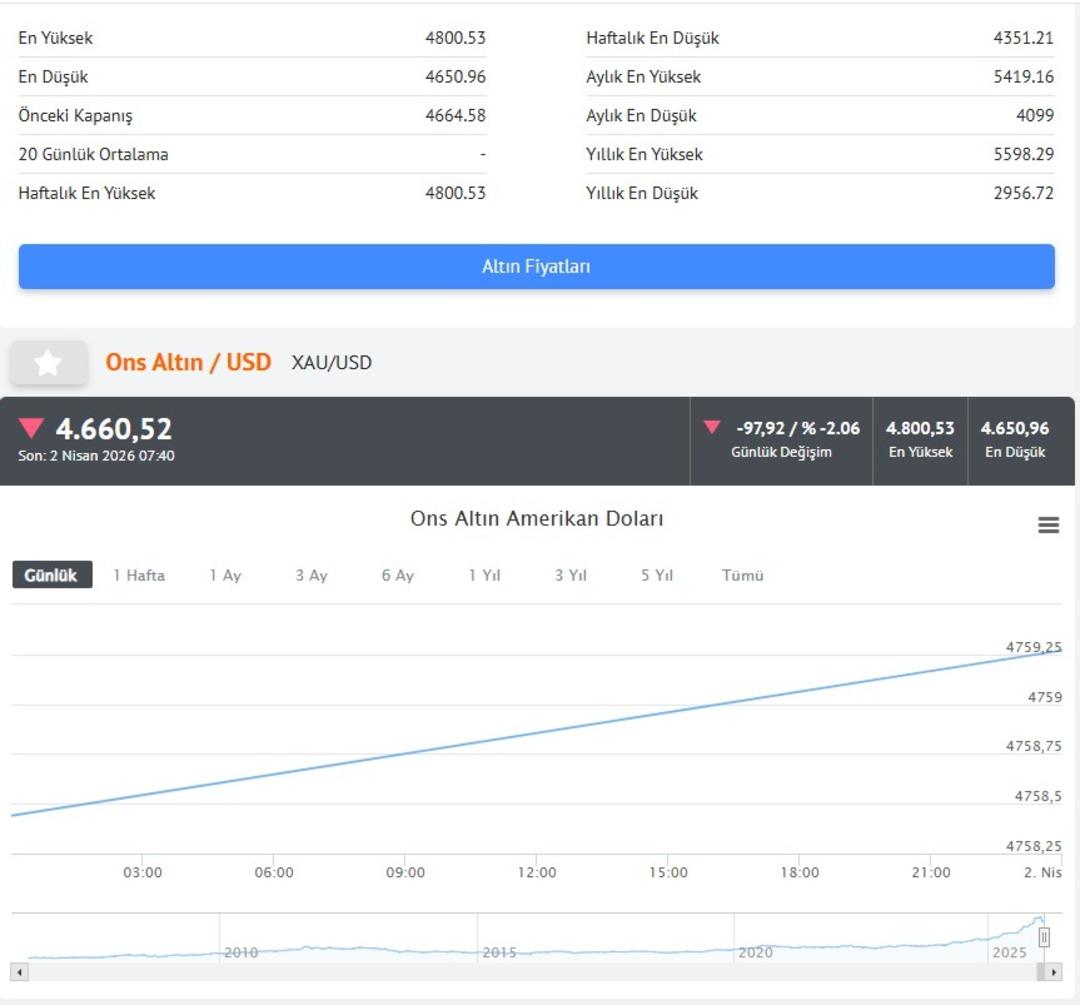Switch chart to 1 Hafta range
The height and width of the screenshot is (1005, 1080).
coord(139,575)
